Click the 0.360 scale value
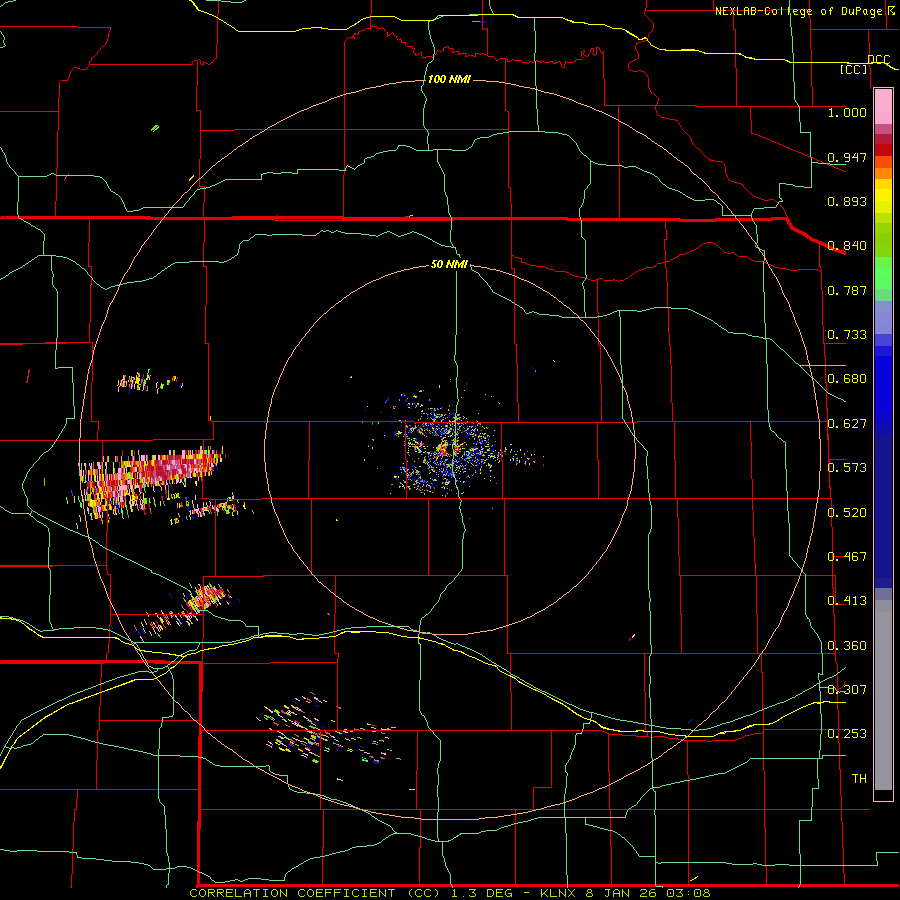Screen dimensions: 900x900 (847, 646)
